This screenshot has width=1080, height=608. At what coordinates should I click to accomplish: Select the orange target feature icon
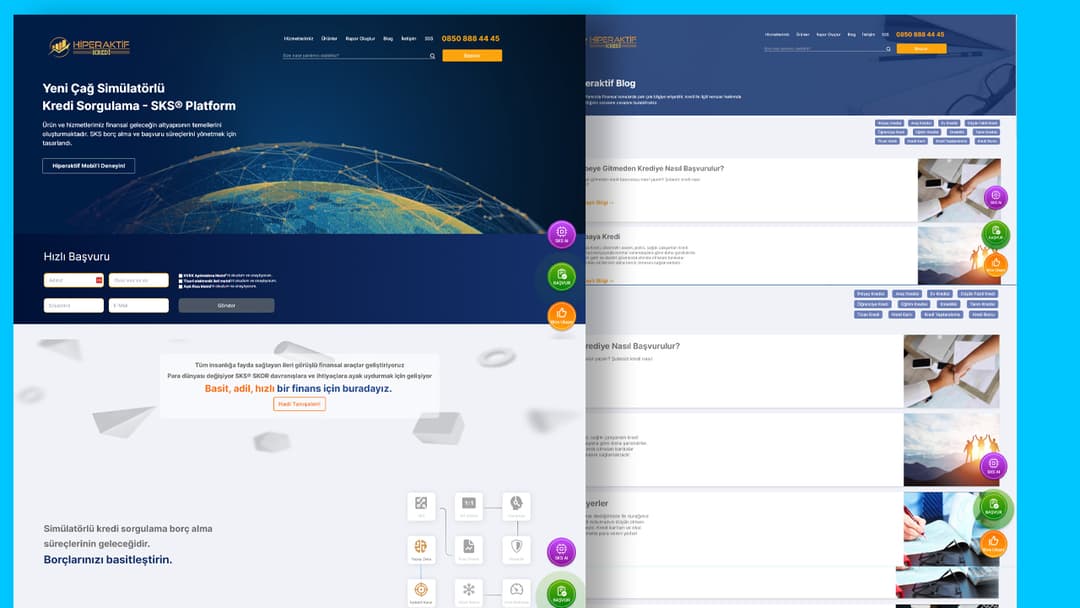click(x=421, y=591)
